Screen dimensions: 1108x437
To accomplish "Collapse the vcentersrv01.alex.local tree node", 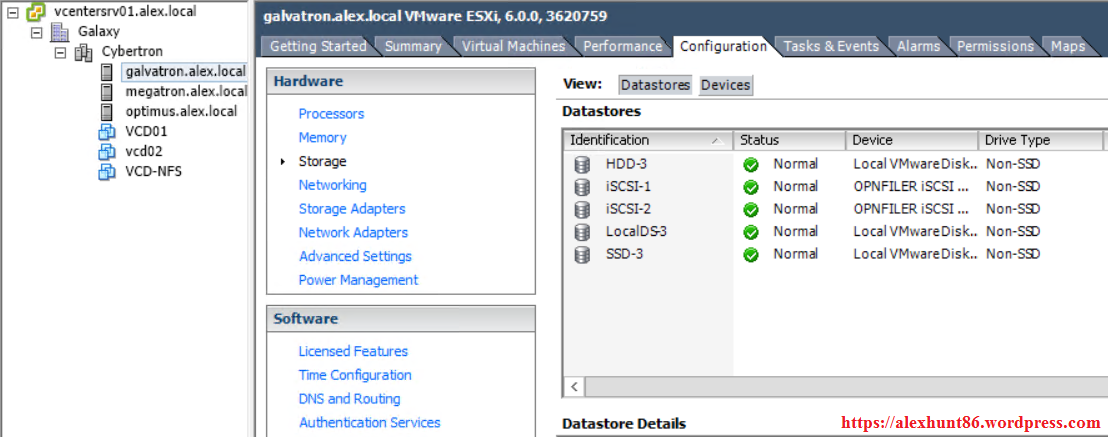I will point(14,12).
